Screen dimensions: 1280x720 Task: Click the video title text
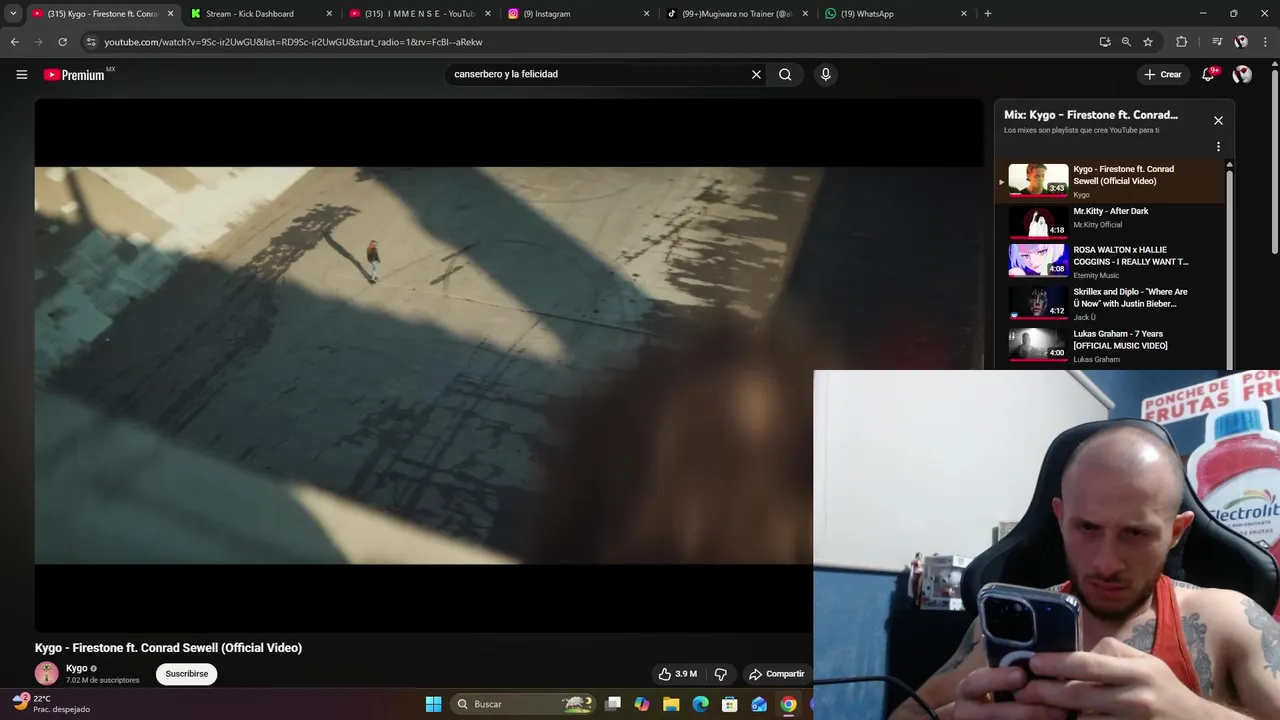pos(168,648)
